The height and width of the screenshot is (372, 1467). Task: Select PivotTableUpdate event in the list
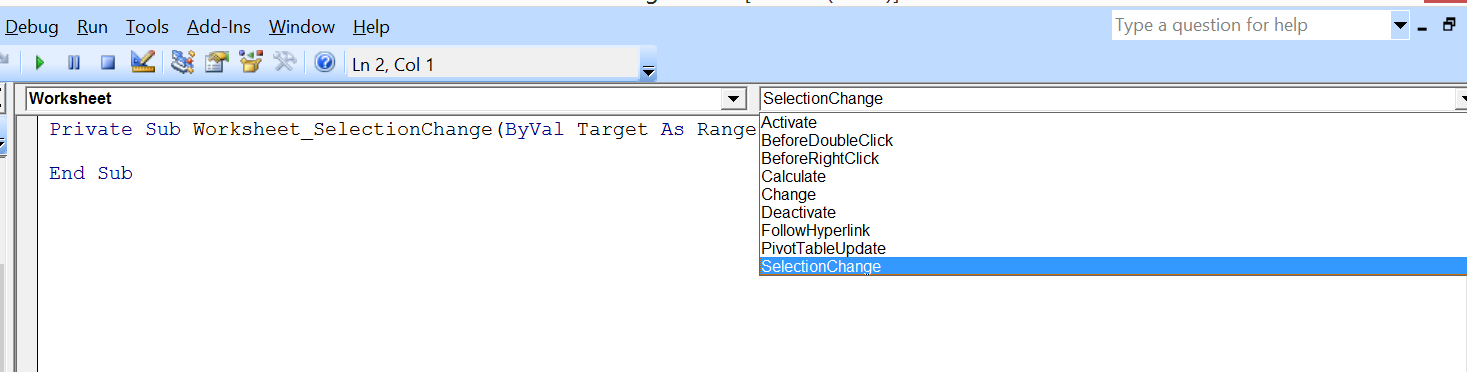click(1113, 248)
